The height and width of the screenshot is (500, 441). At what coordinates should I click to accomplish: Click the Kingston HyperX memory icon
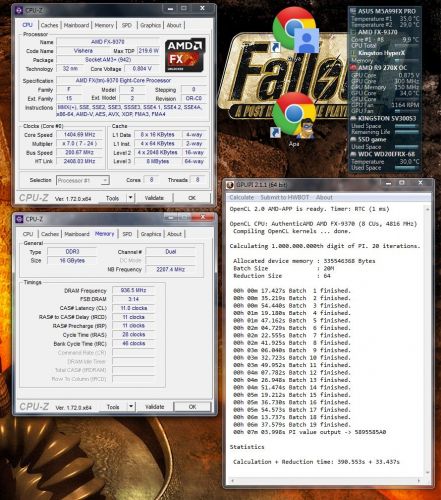[x=354, y=53]
